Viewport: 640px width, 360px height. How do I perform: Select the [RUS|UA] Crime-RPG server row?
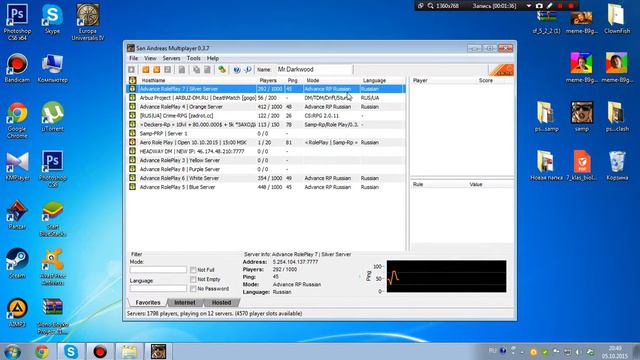pos(266,116)
